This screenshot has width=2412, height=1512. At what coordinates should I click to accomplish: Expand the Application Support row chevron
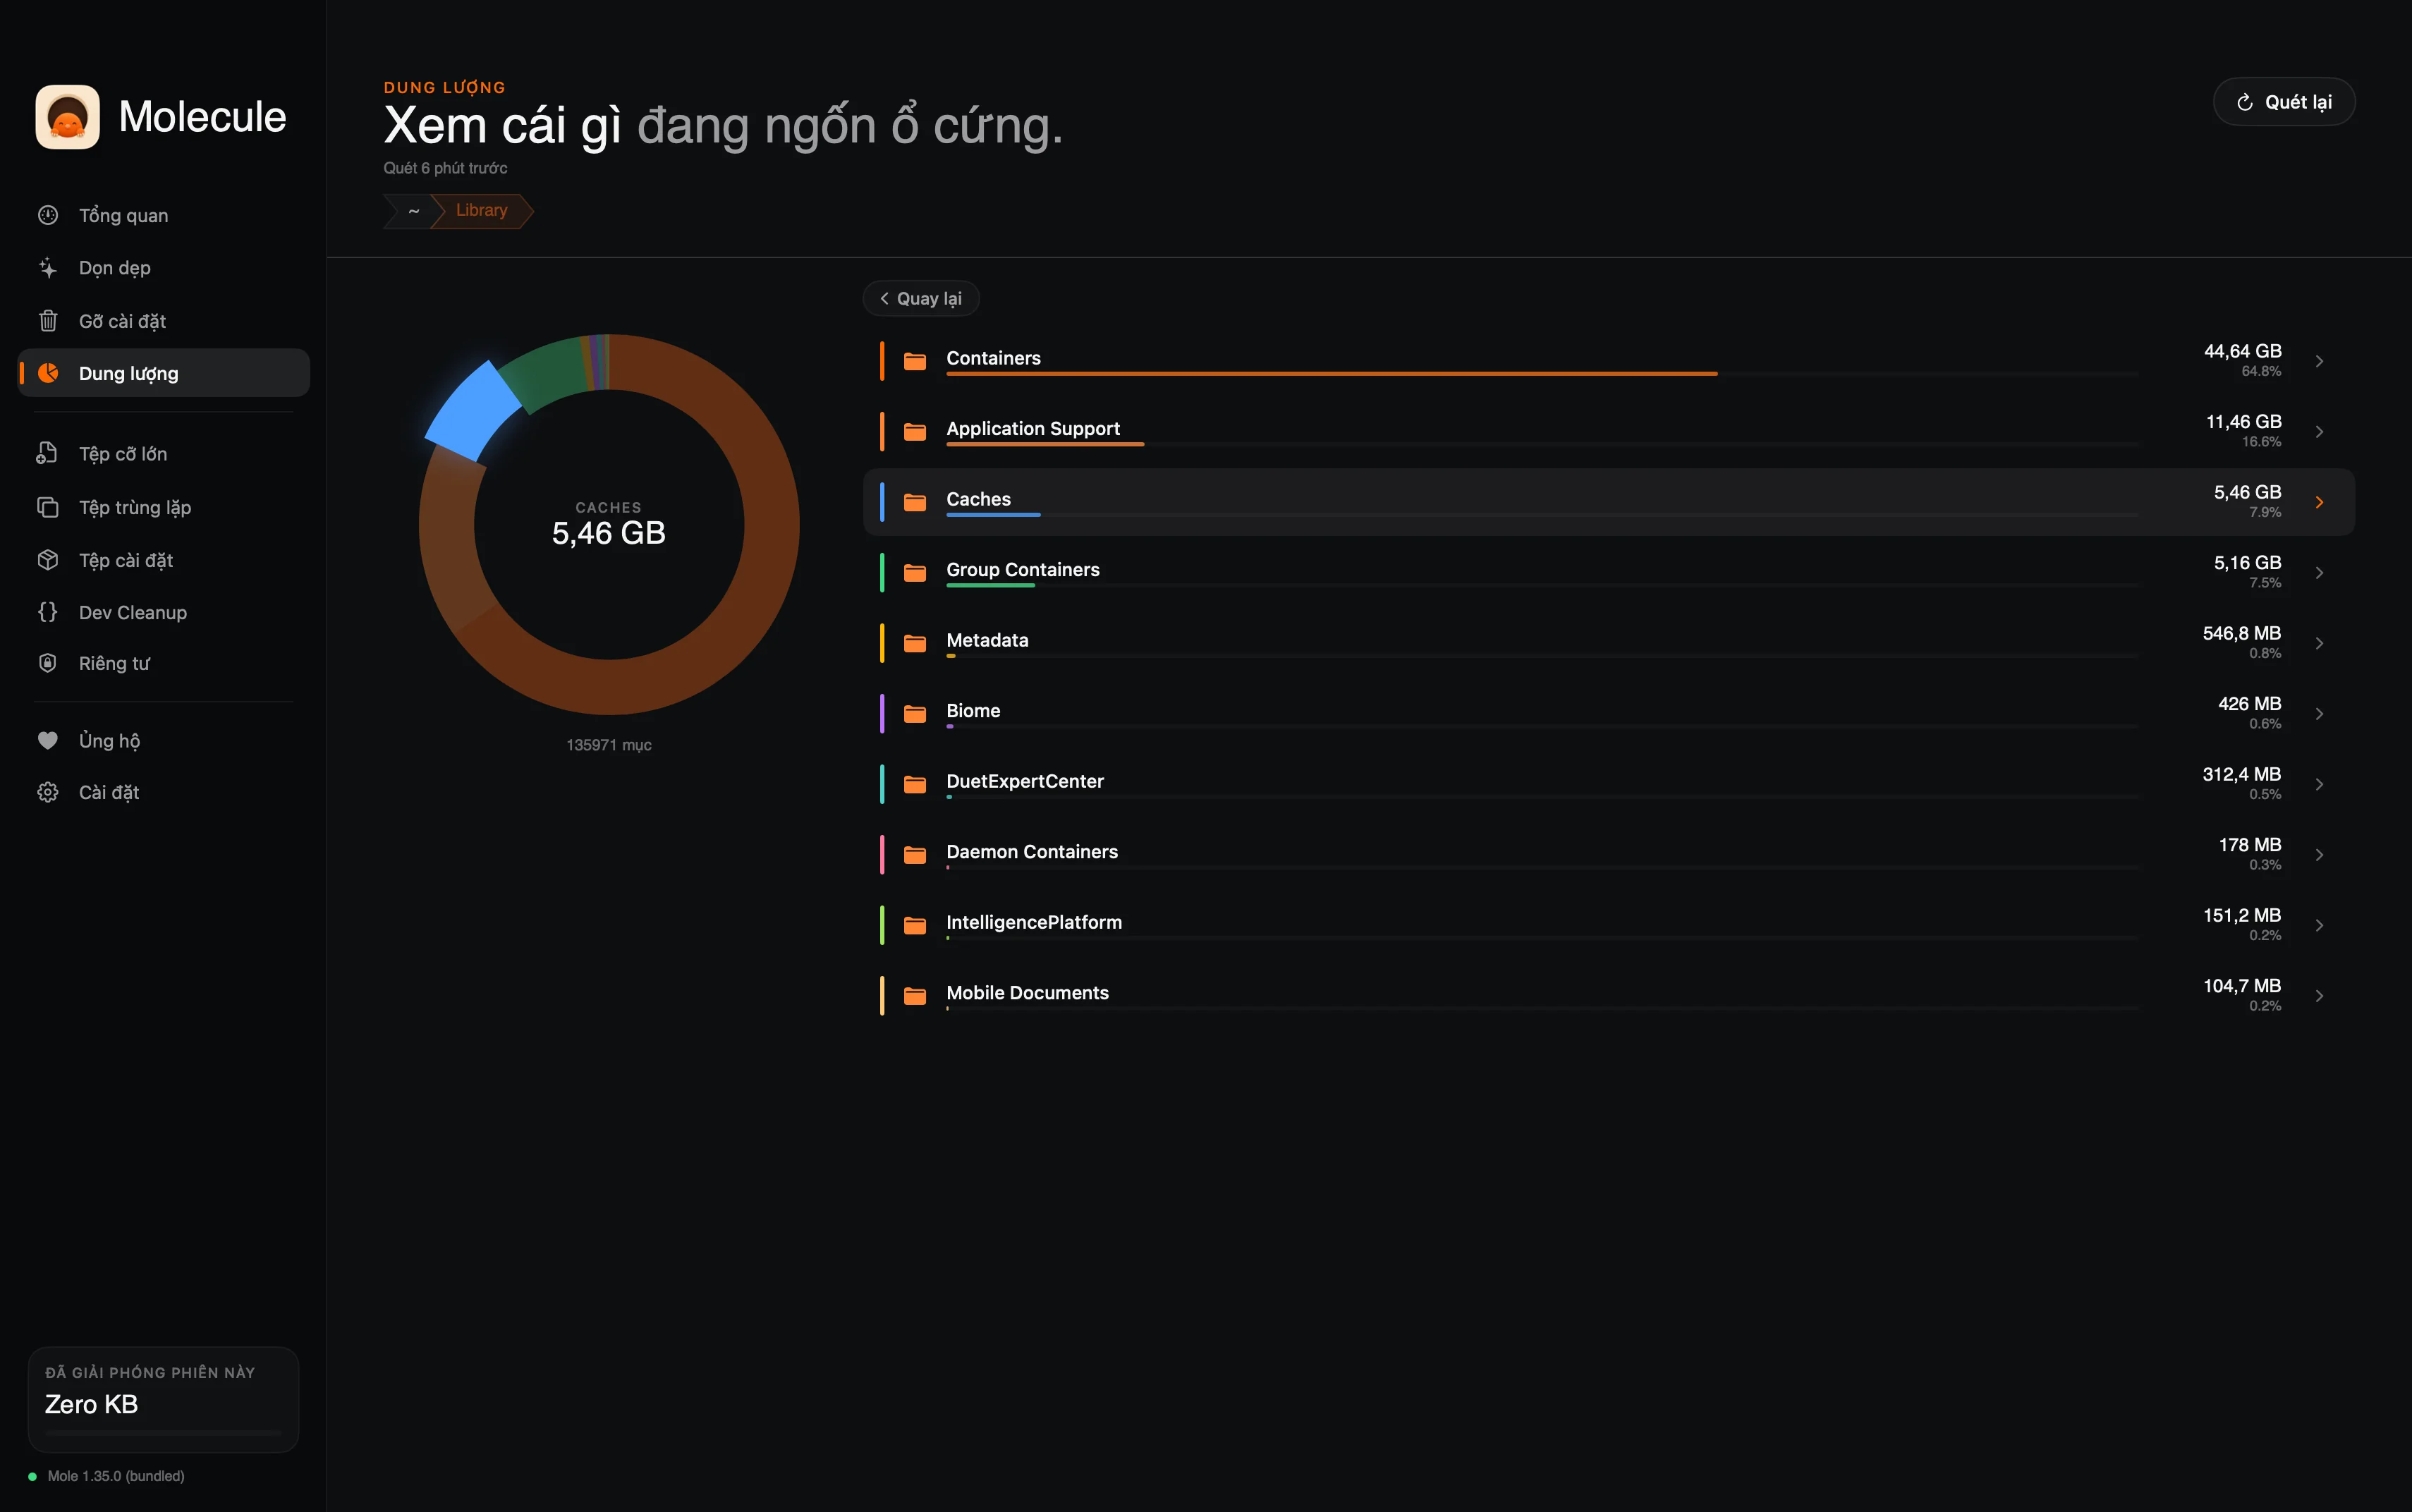pyautogui.click(x=2319, y=432)
